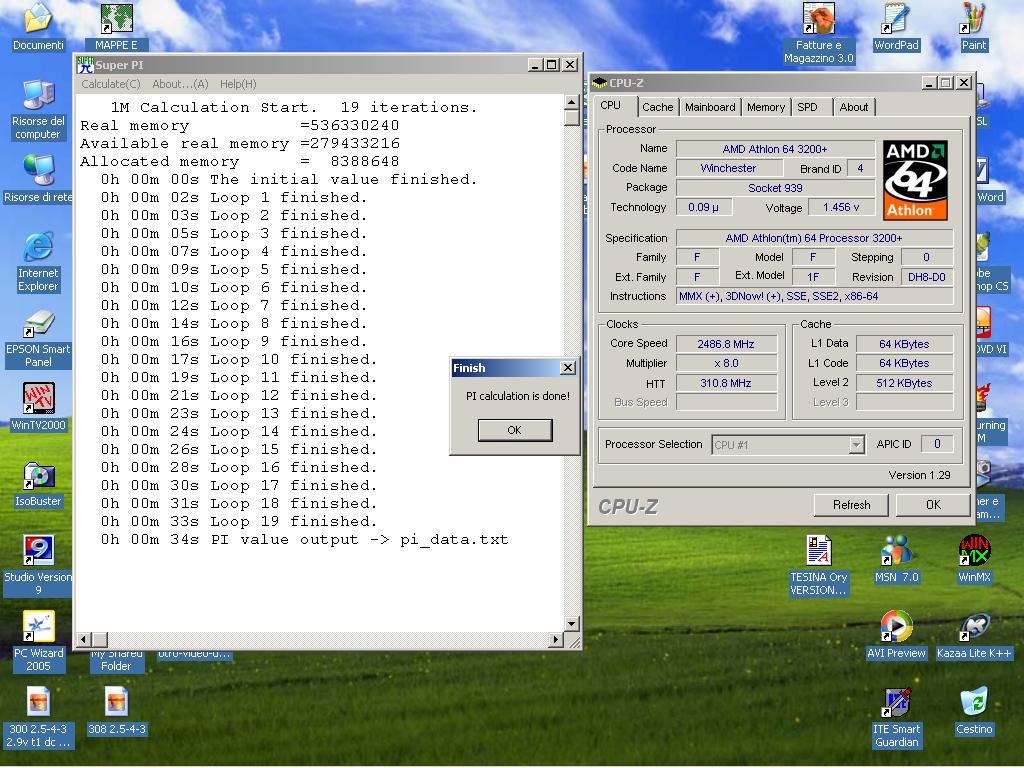Click the 'Loop 19 finished.' line
The height and width of the screenshot is (768, 1024).
(239, 521)
